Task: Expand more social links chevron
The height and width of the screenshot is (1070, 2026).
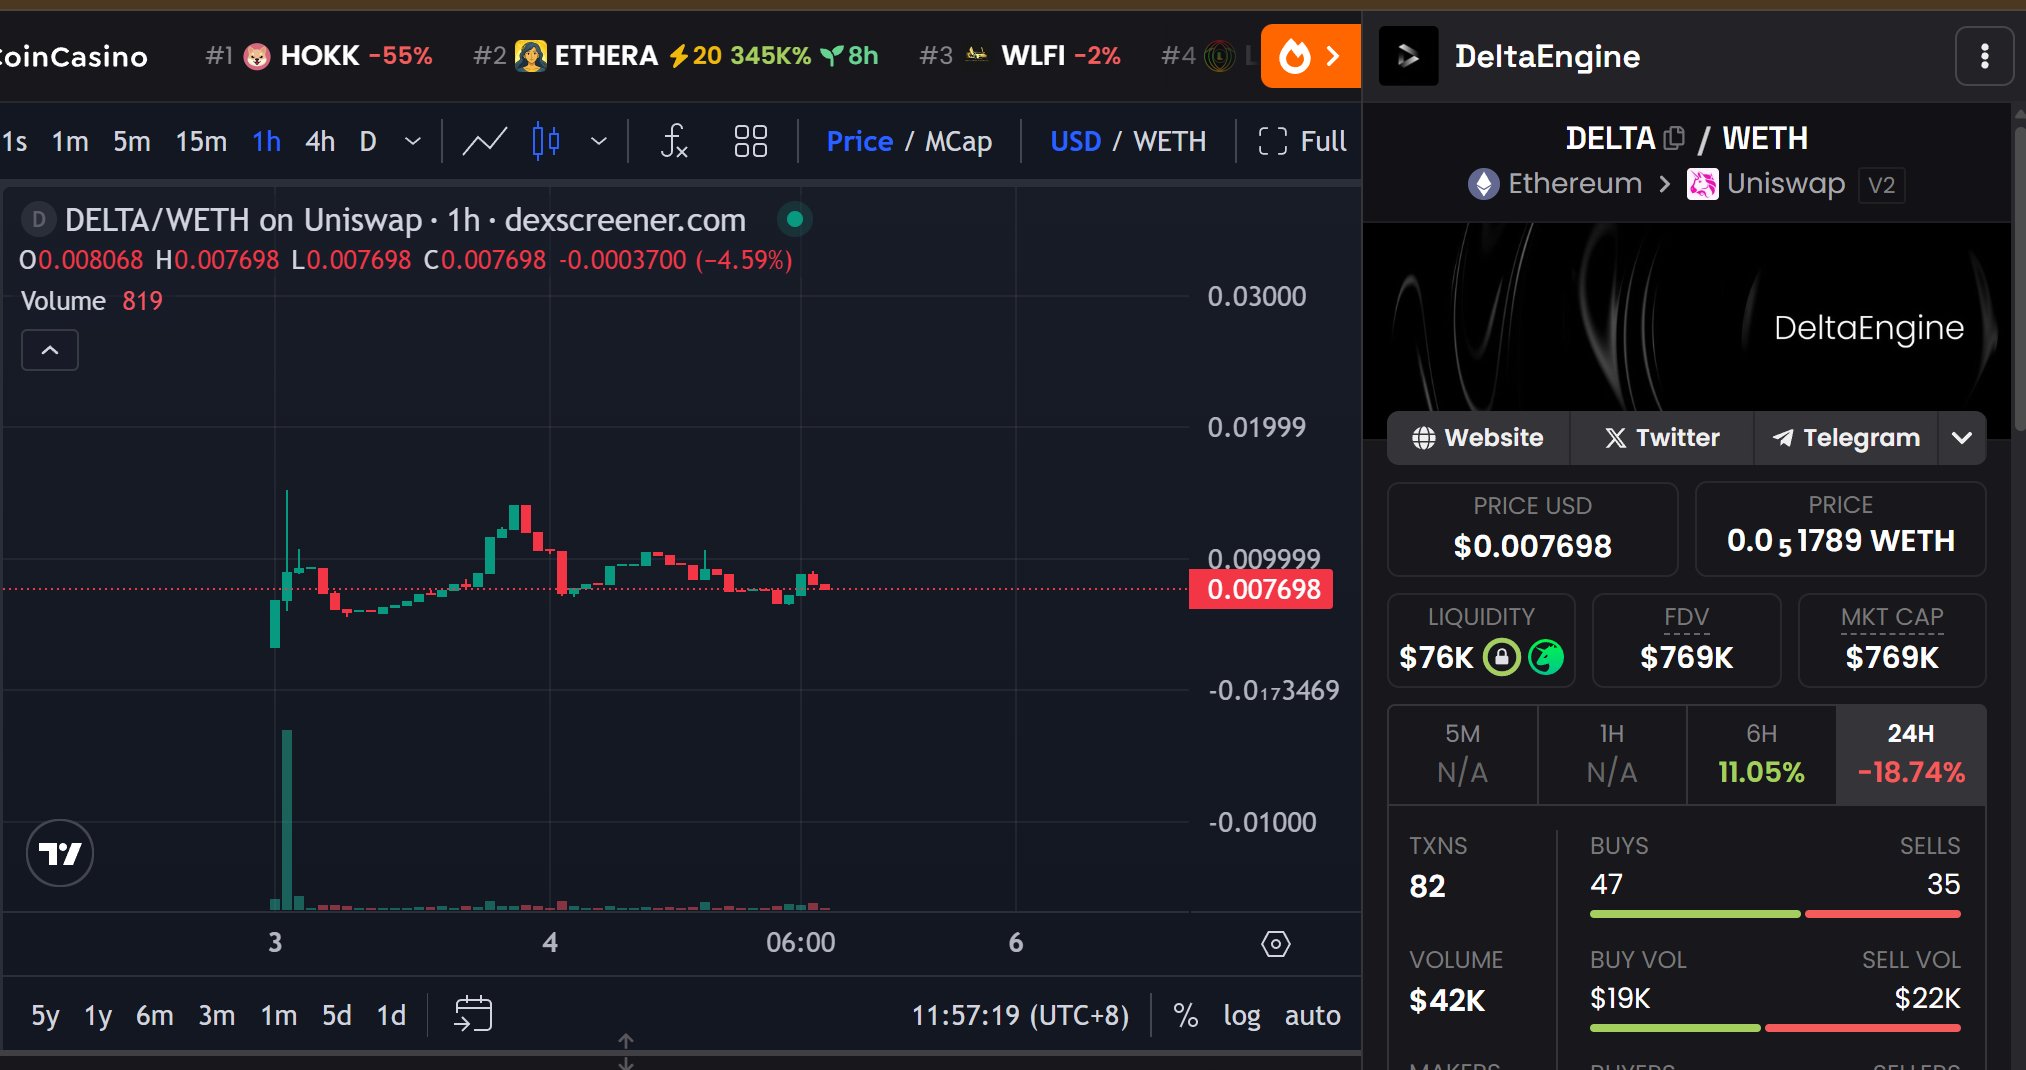Action: (x=1962, y=437)
